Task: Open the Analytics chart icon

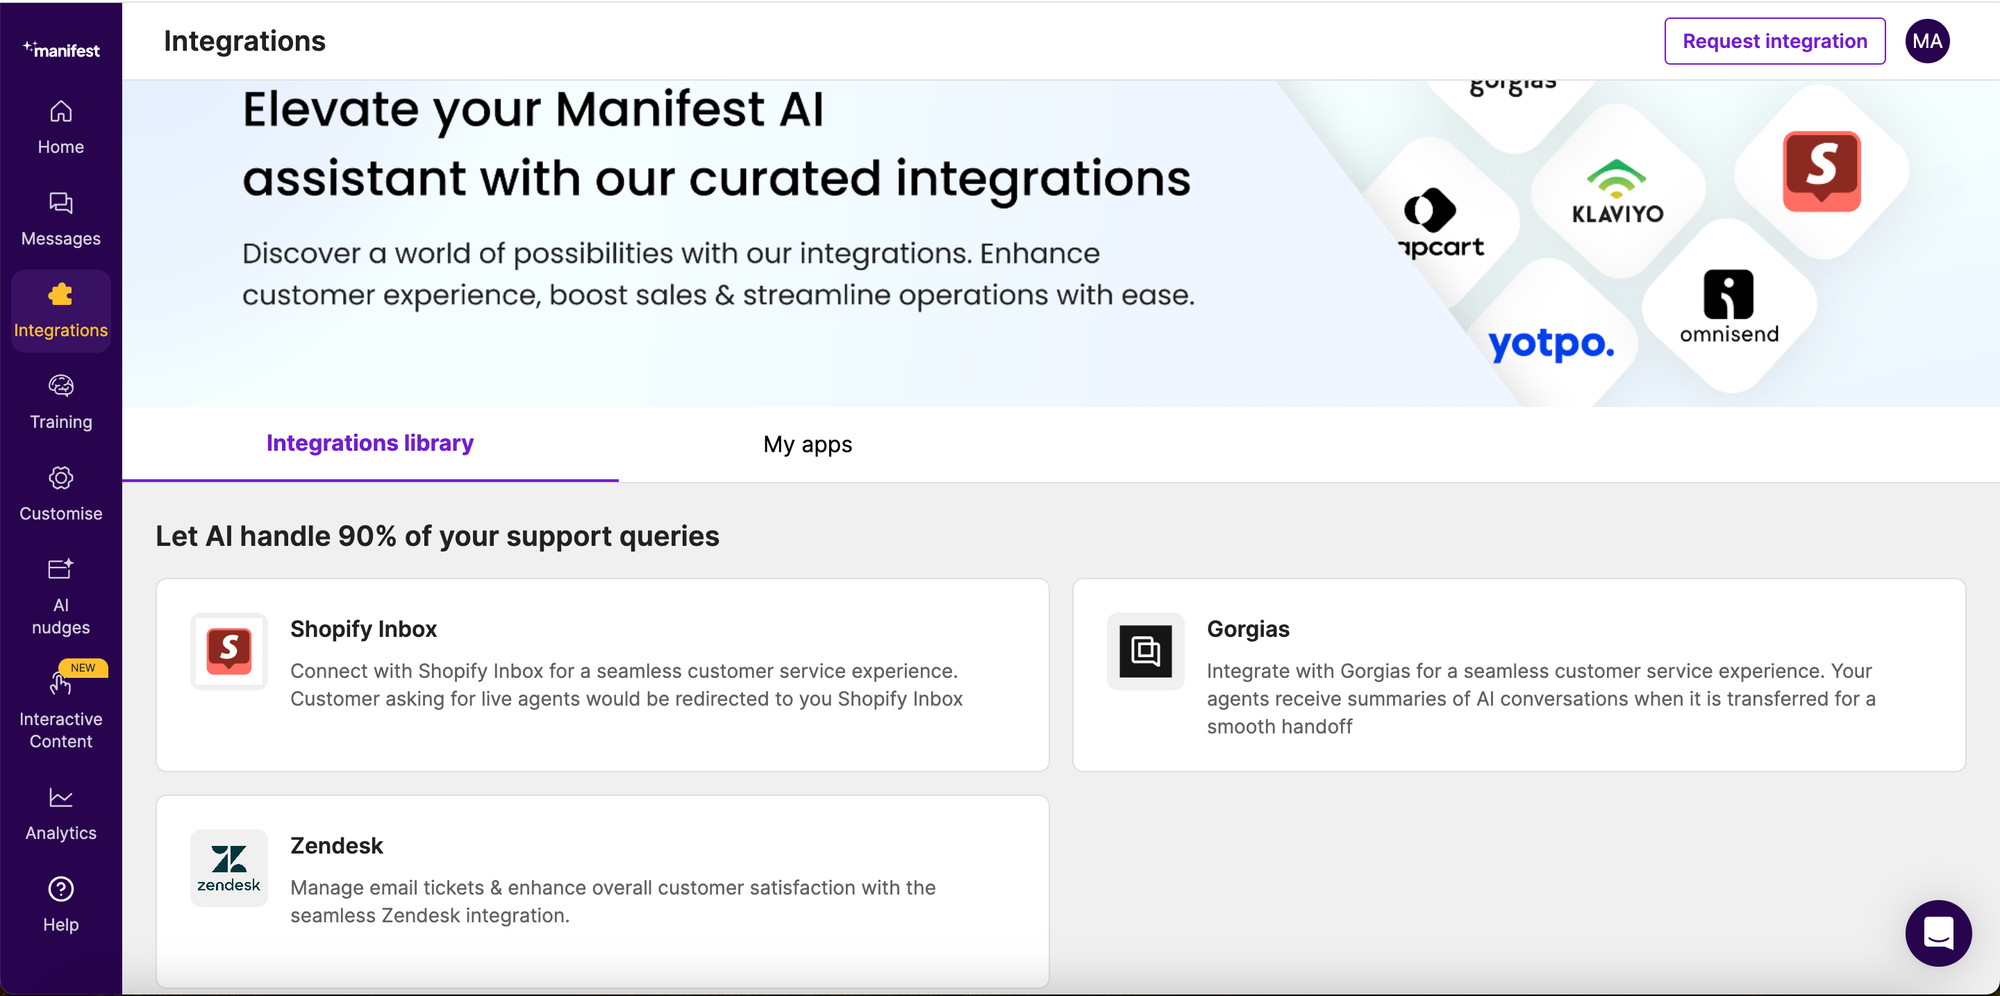Action: click(60, 796)
